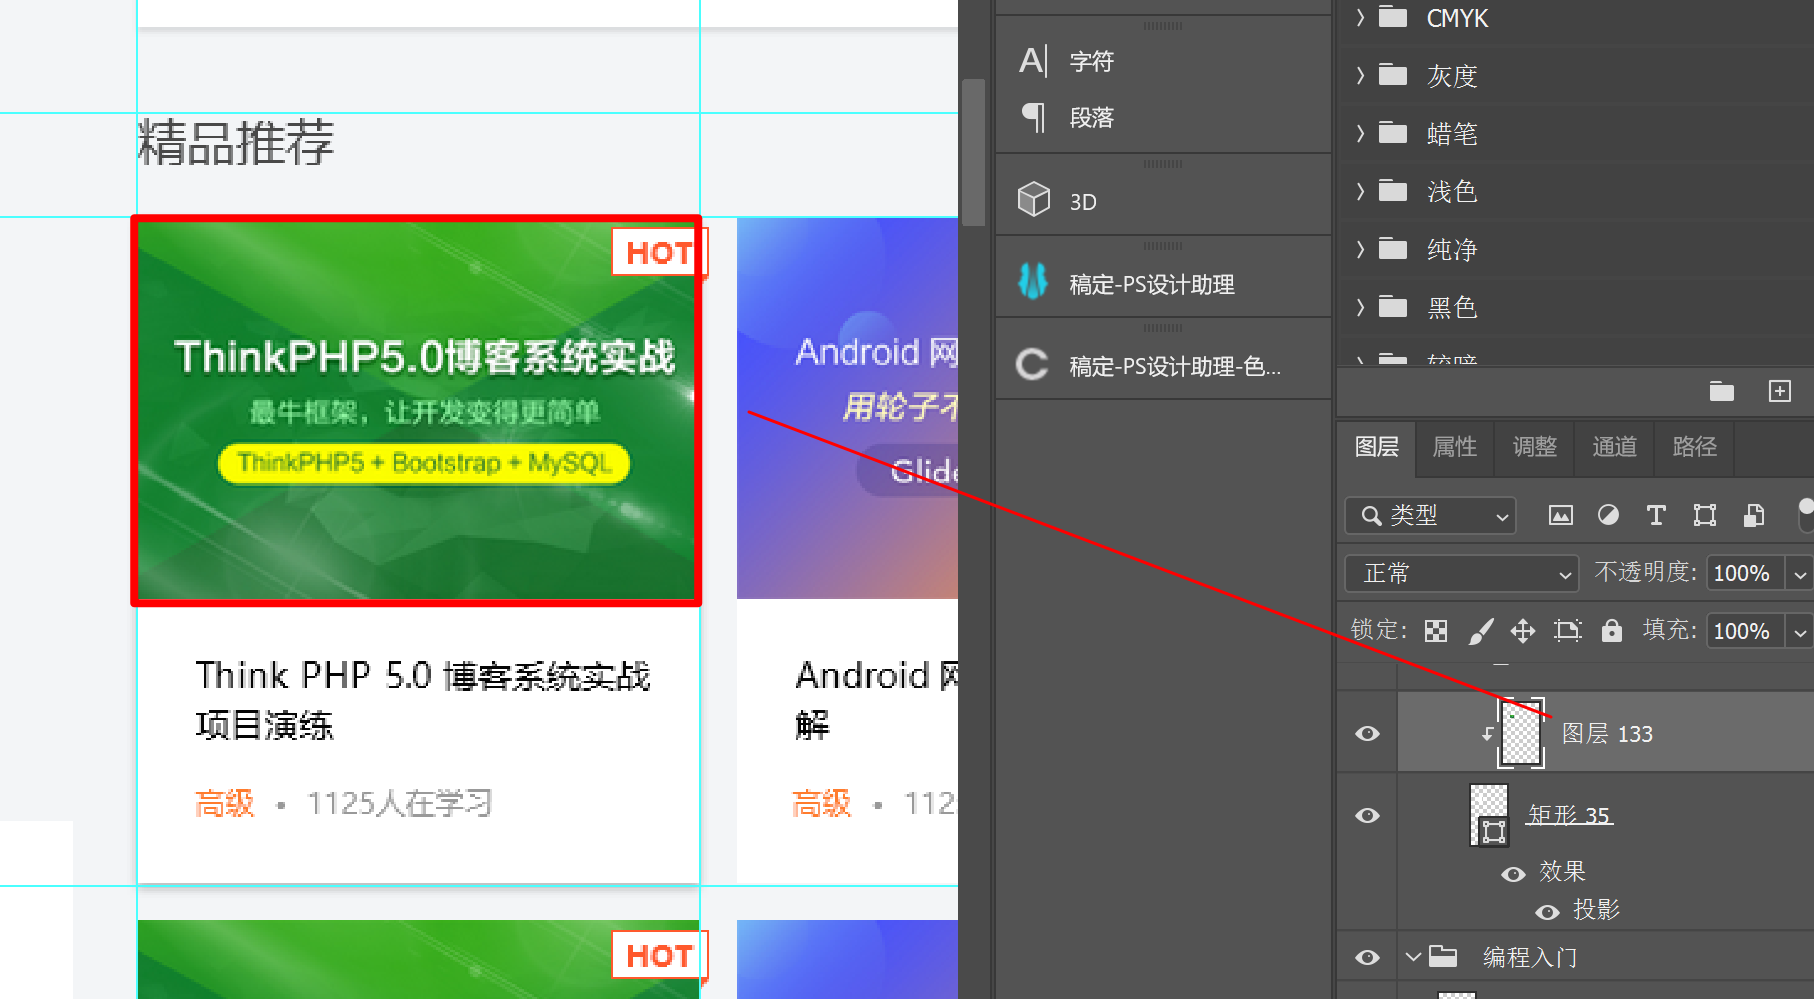Lock transparent pixels checkerboard icon

pyautogui.click(x=1436, y=631)
